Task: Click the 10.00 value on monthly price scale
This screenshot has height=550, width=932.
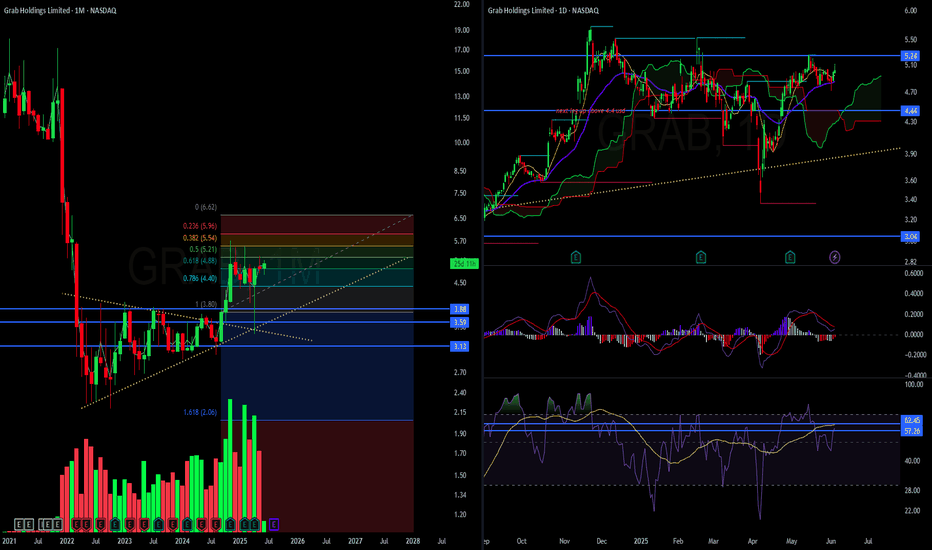Action: coord(462,143)
